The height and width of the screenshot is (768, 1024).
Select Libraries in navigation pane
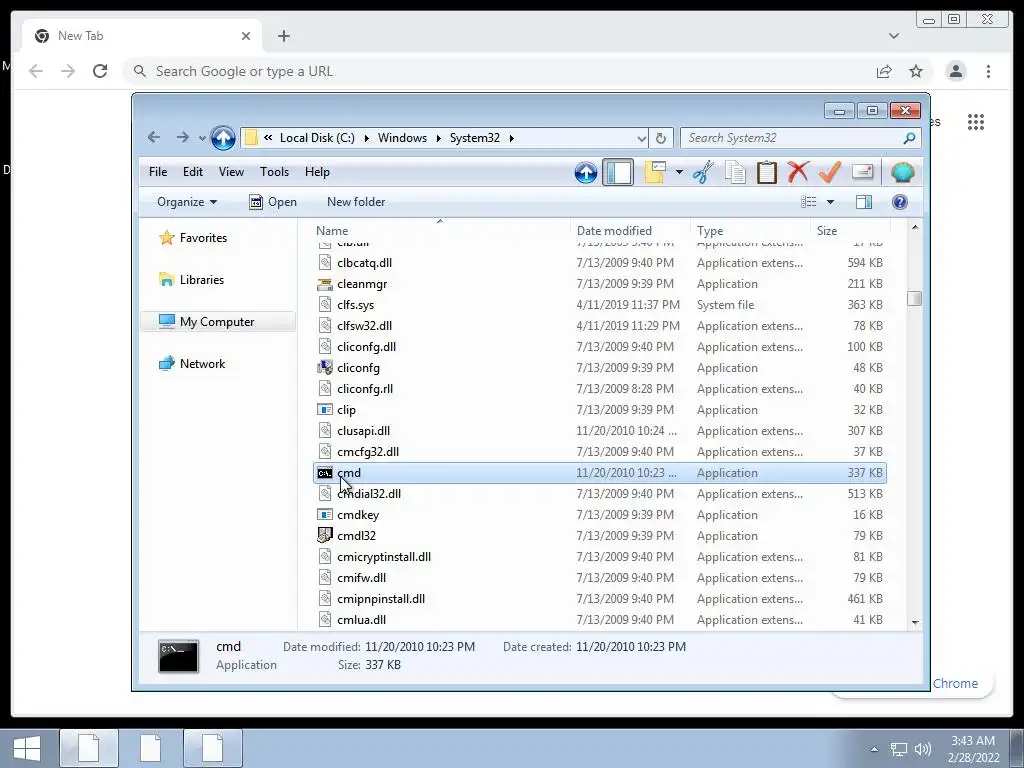(191, 280)
